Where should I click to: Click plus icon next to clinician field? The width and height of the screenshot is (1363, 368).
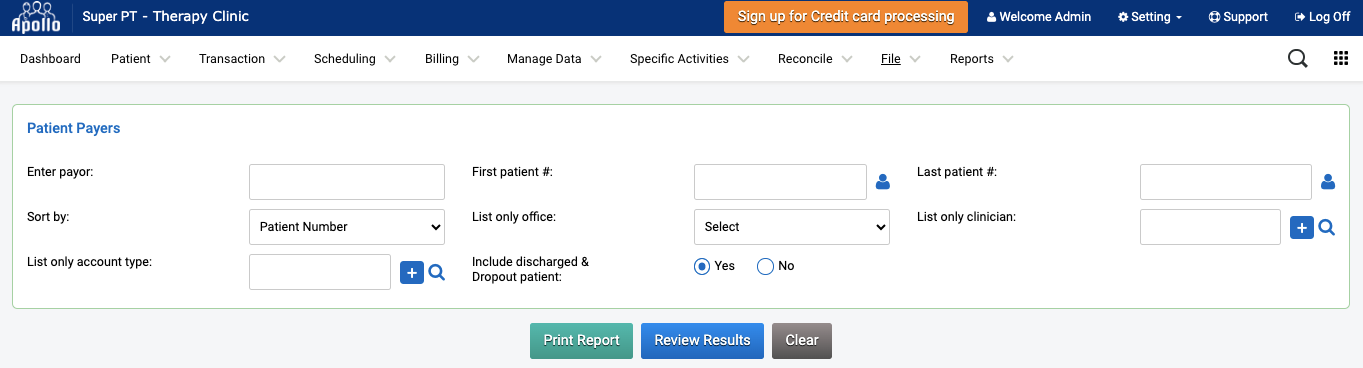click(1301, 228)
